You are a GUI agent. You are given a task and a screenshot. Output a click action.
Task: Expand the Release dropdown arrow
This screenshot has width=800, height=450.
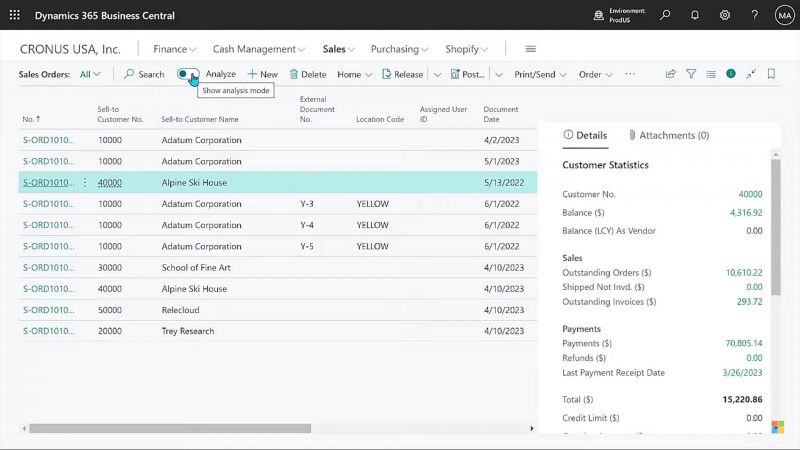point(437,74)
